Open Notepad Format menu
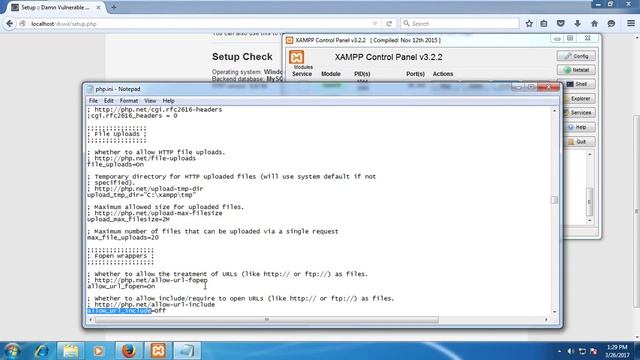 (129, 101)
